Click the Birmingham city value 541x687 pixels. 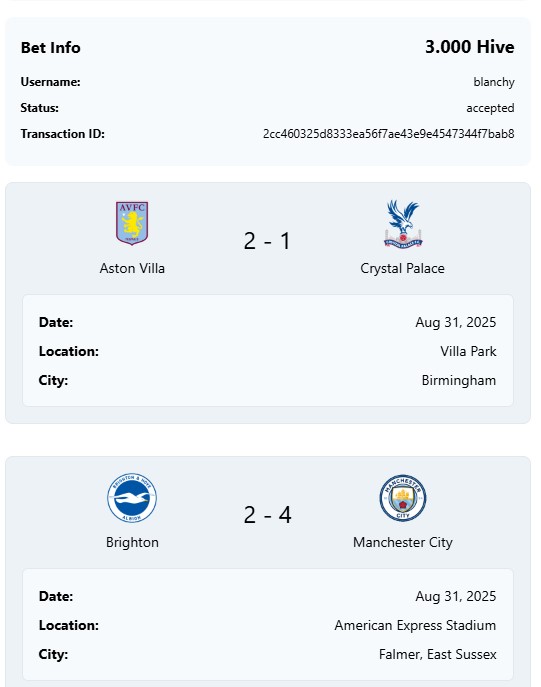[459, 380]
